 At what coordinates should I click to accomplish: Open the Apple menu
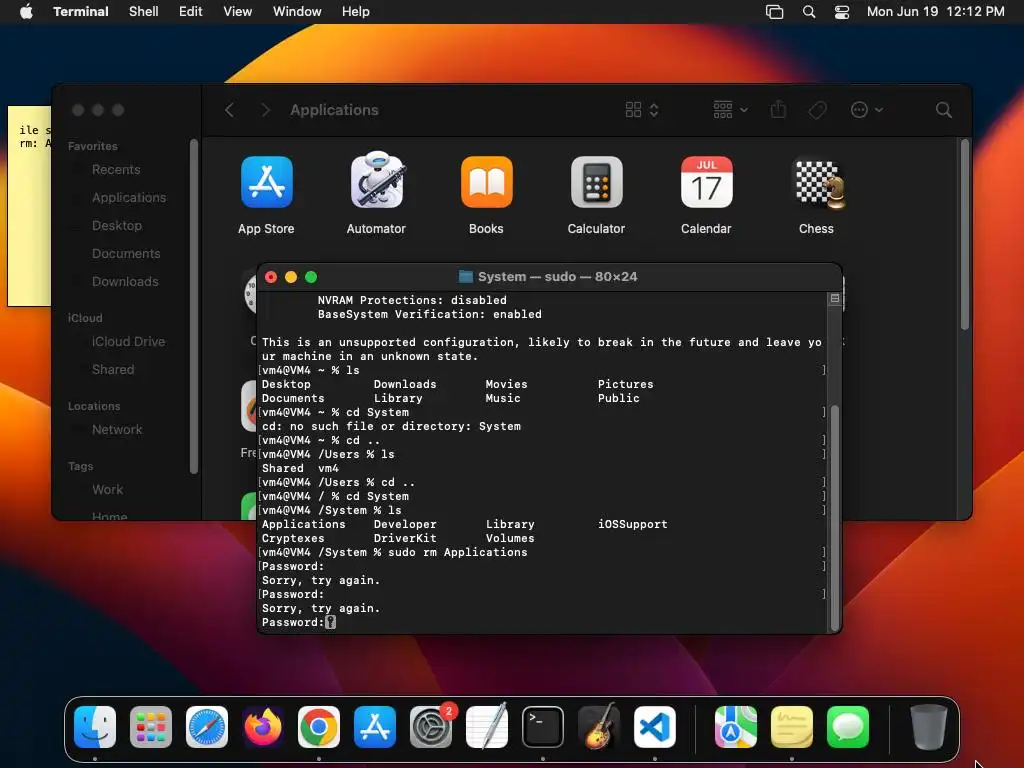(x=26, y=12)
